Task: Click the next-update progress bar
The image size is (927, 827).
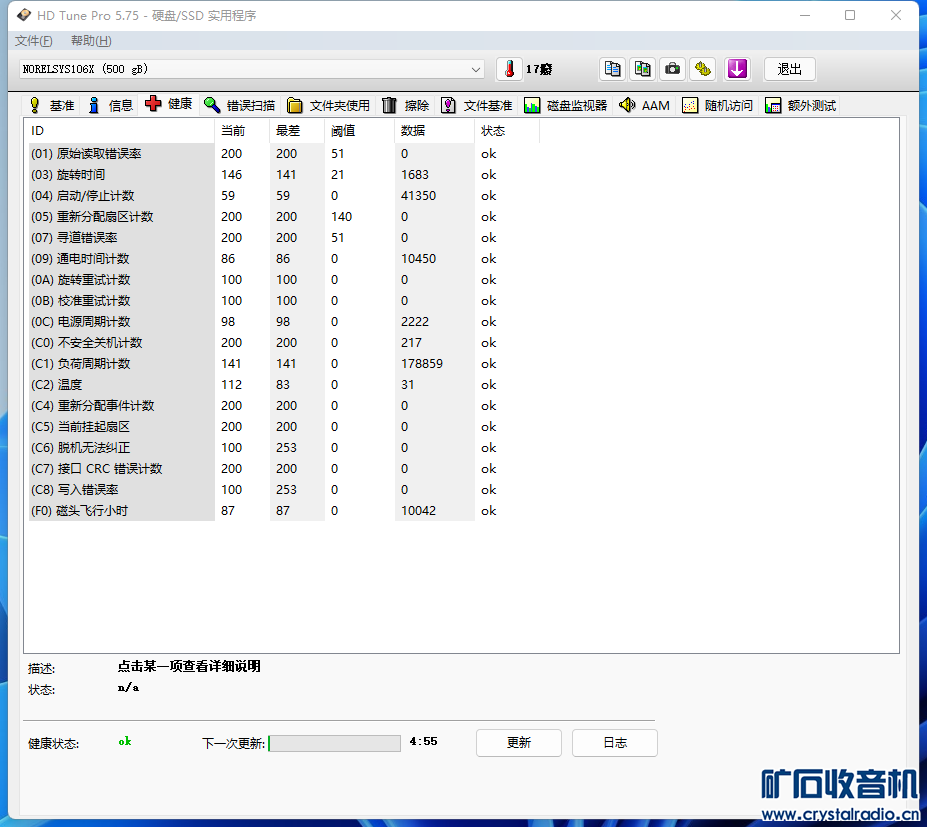Action: [x=334, y=743]
